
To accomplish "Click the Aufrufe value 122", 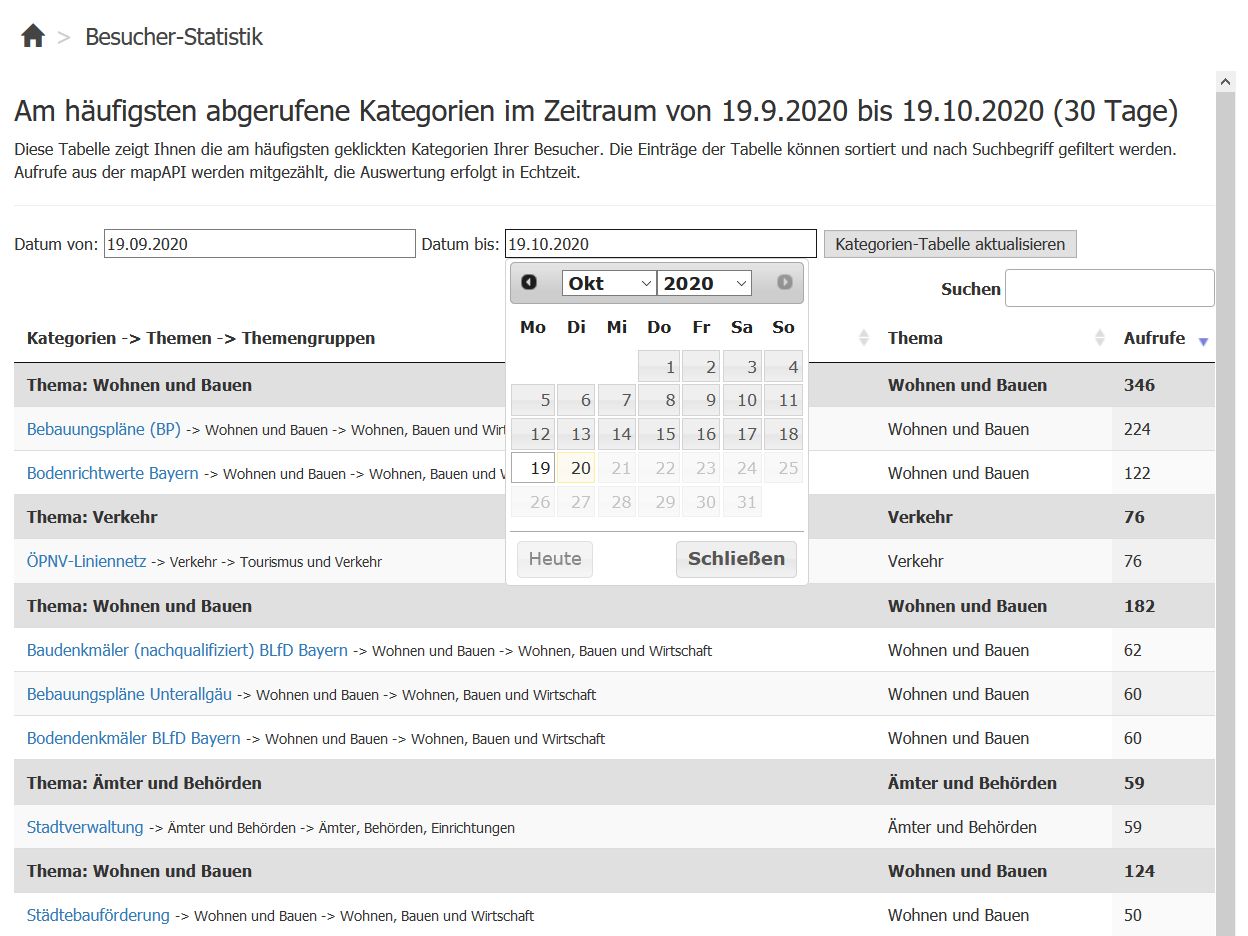I will (x=1137, y=473).
